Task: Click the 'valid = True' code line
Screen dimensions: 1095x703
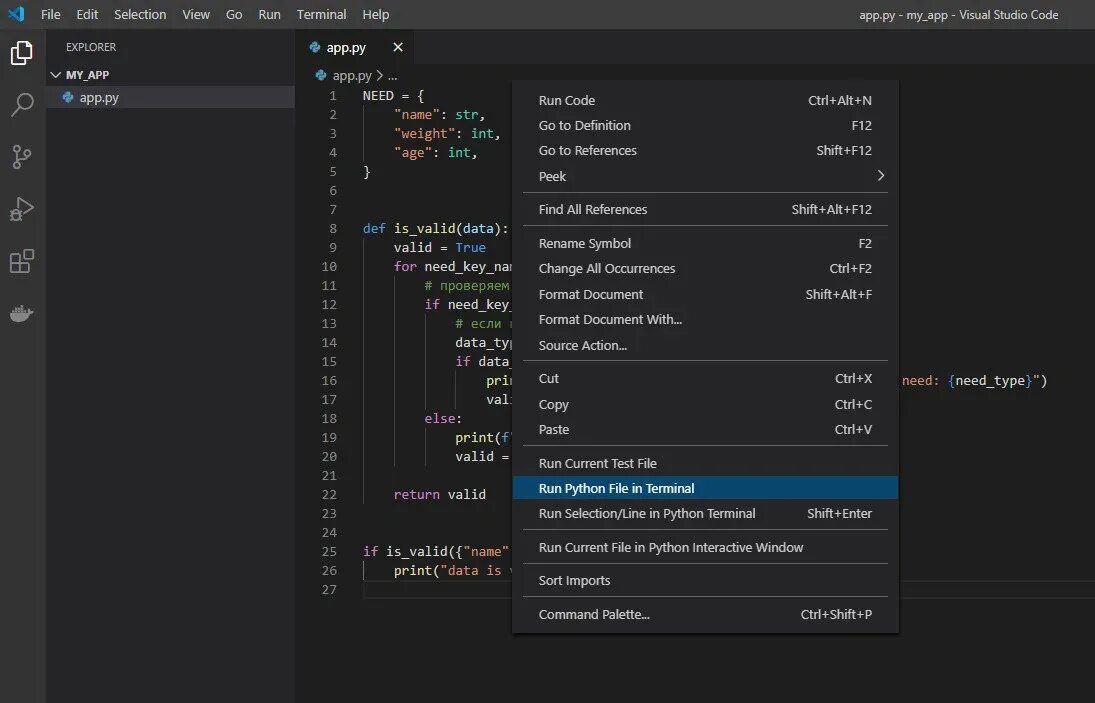Action: 439,247
